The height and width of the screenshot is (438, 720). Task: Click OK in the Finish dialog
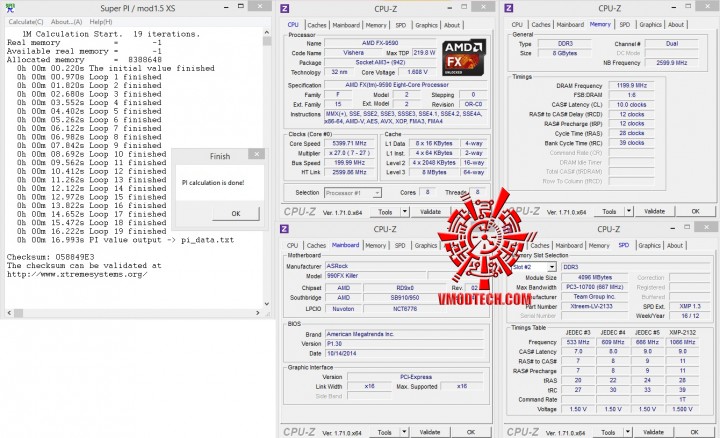coord(236,213)
